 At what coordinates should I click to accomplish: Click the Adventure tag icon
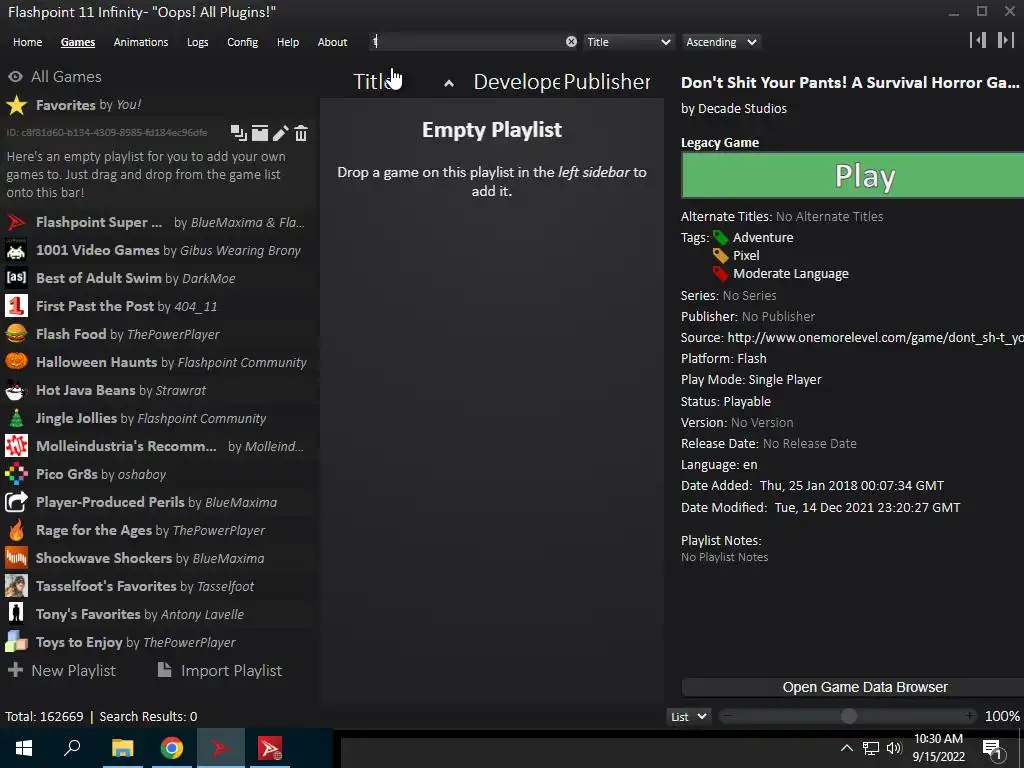point(720,238)
